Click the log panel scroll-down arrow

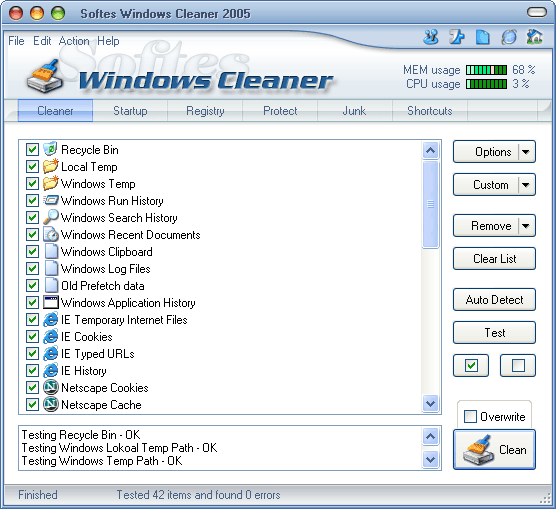(430, 460)
